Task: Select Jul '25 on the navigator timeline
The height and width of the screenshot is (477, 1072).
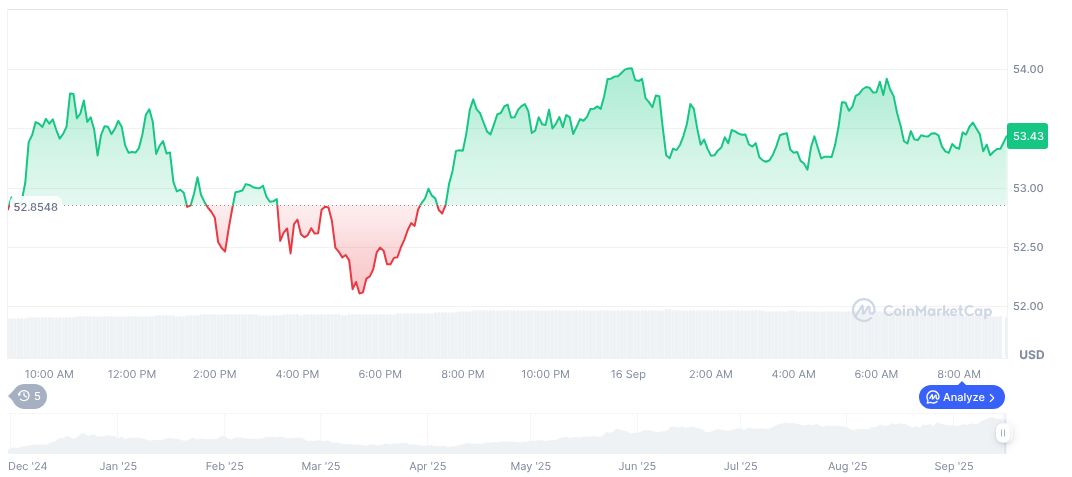Action: (741, 466)
